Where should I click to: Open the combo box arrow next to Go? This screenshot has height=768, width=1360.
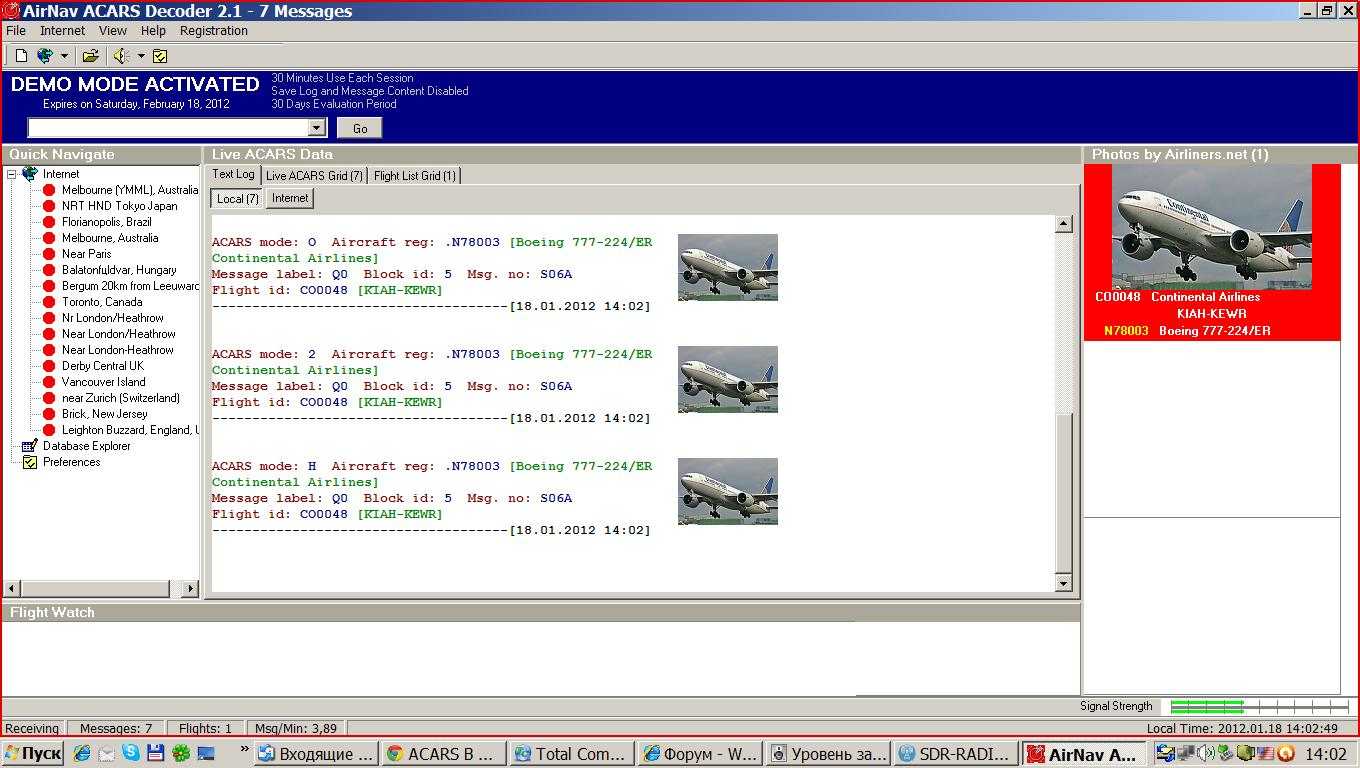[x=317, y=128]
